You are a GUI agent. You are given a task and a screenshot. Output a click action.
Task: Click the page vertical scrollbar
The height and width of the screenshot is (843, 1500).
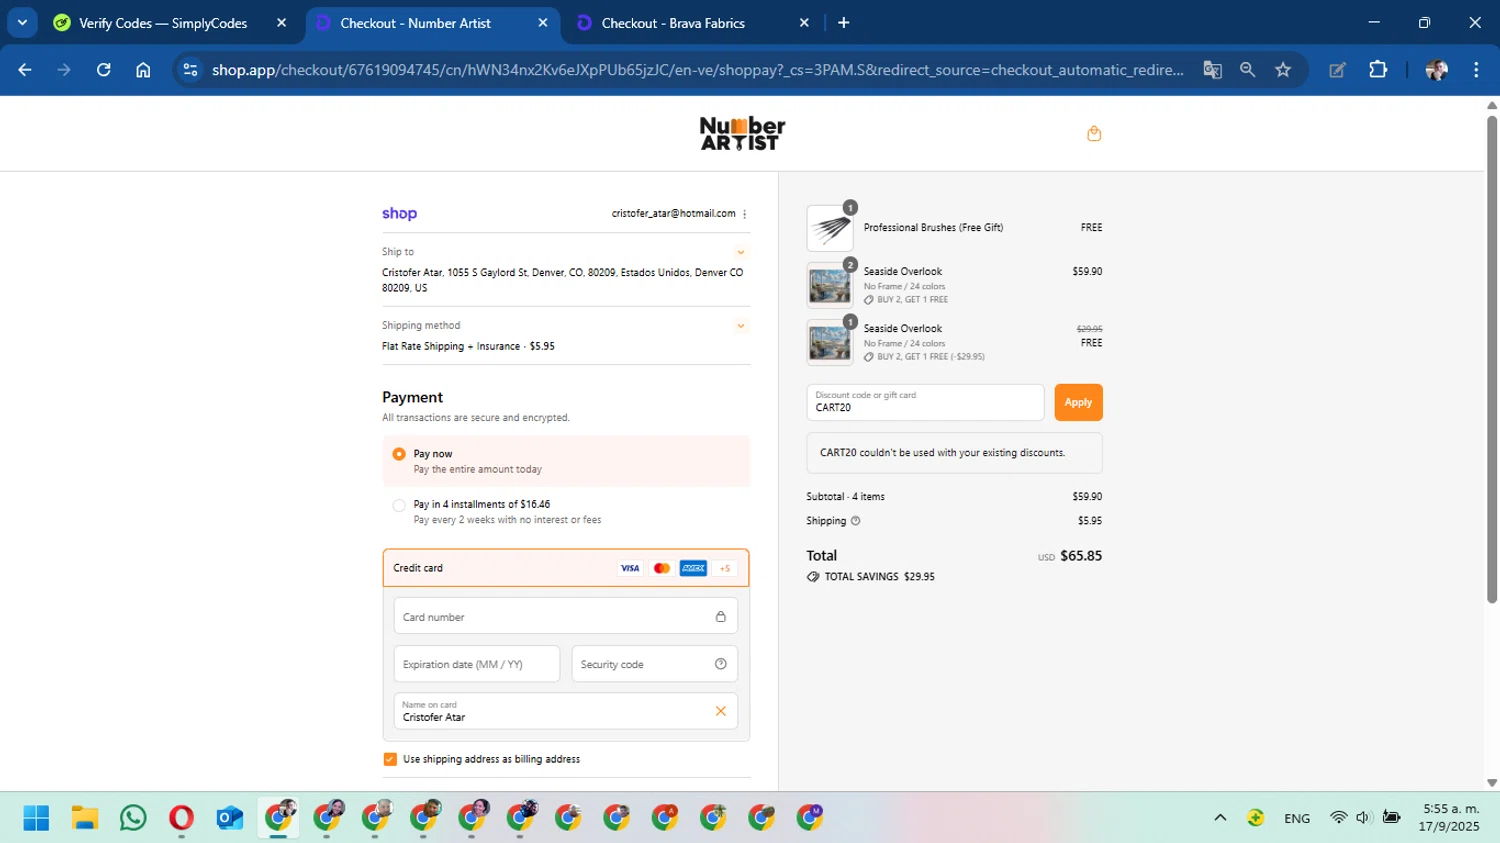point(1492,360)
